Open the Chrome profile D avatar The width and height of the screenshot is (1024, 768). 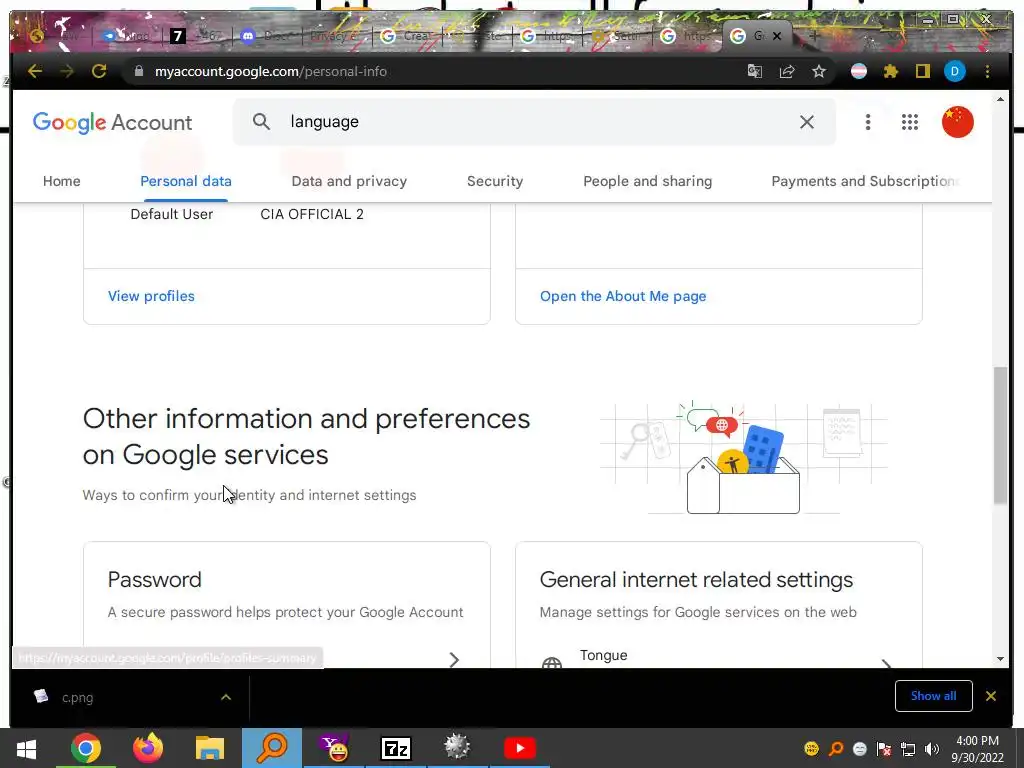(955, 71)
